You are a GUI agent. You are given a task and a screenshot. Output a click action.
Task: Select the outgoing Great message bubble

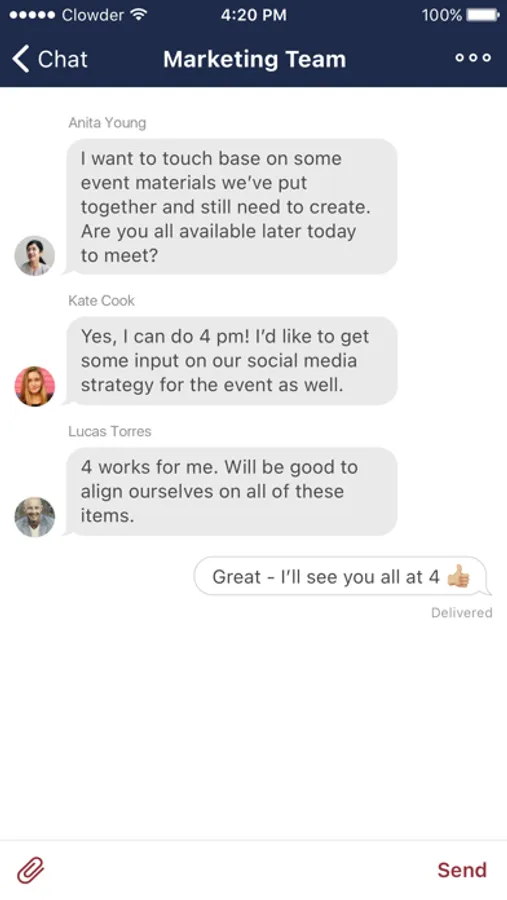[340, 576]
